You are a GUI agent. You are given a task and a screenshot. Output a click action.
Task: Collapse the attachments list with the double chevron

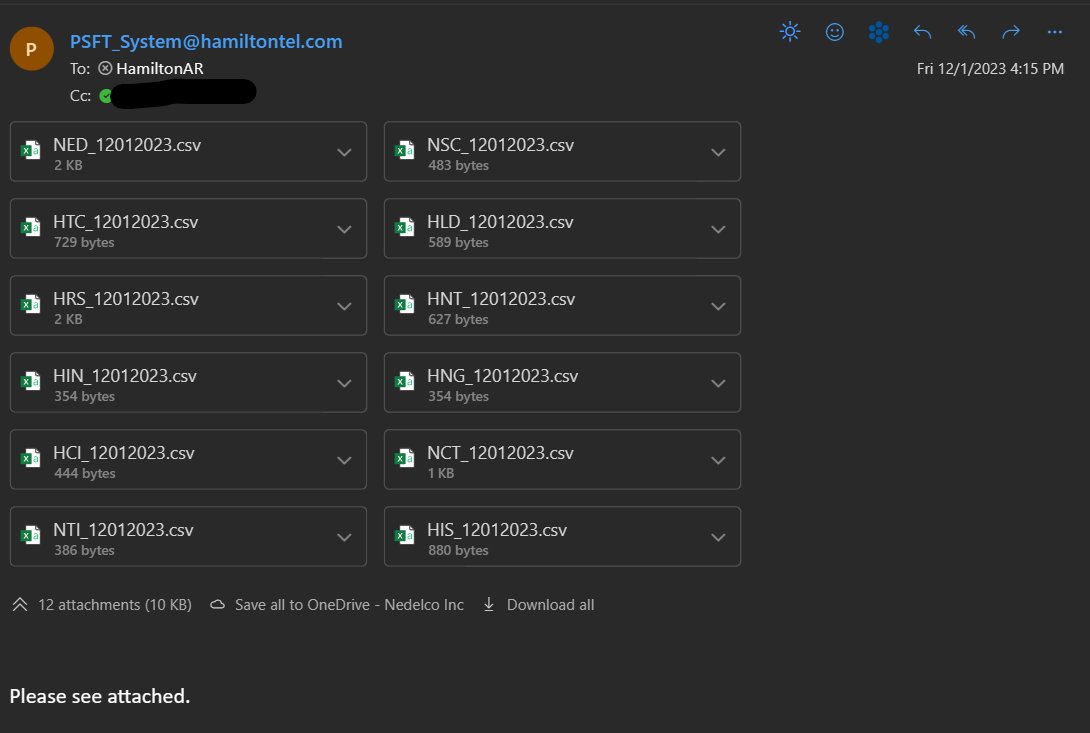(19, 604)
